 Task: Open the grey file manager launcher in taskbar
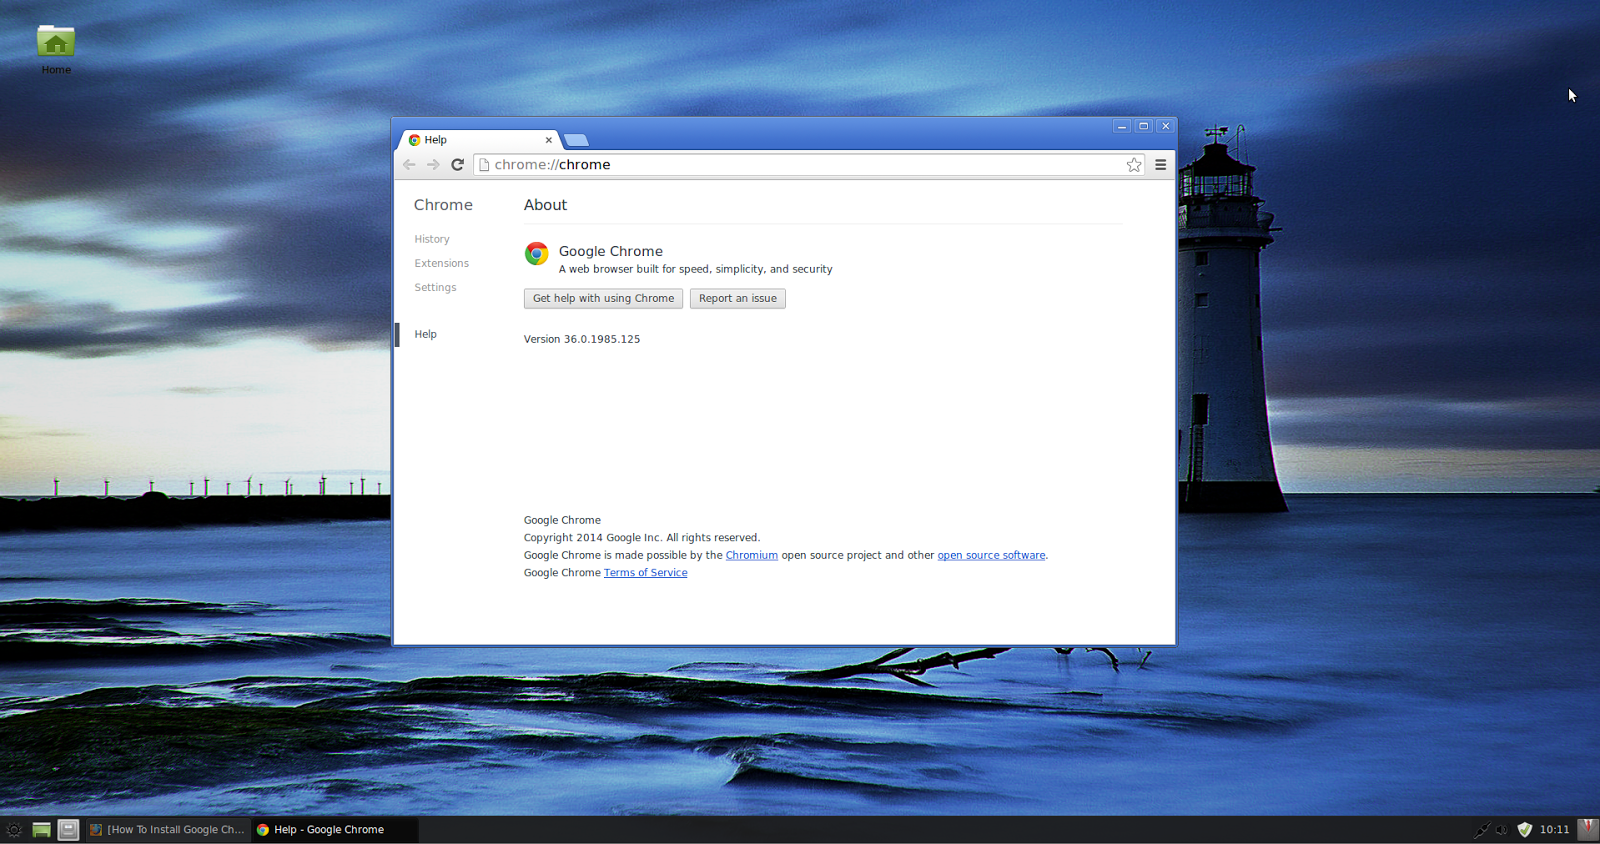click(68, 830)
